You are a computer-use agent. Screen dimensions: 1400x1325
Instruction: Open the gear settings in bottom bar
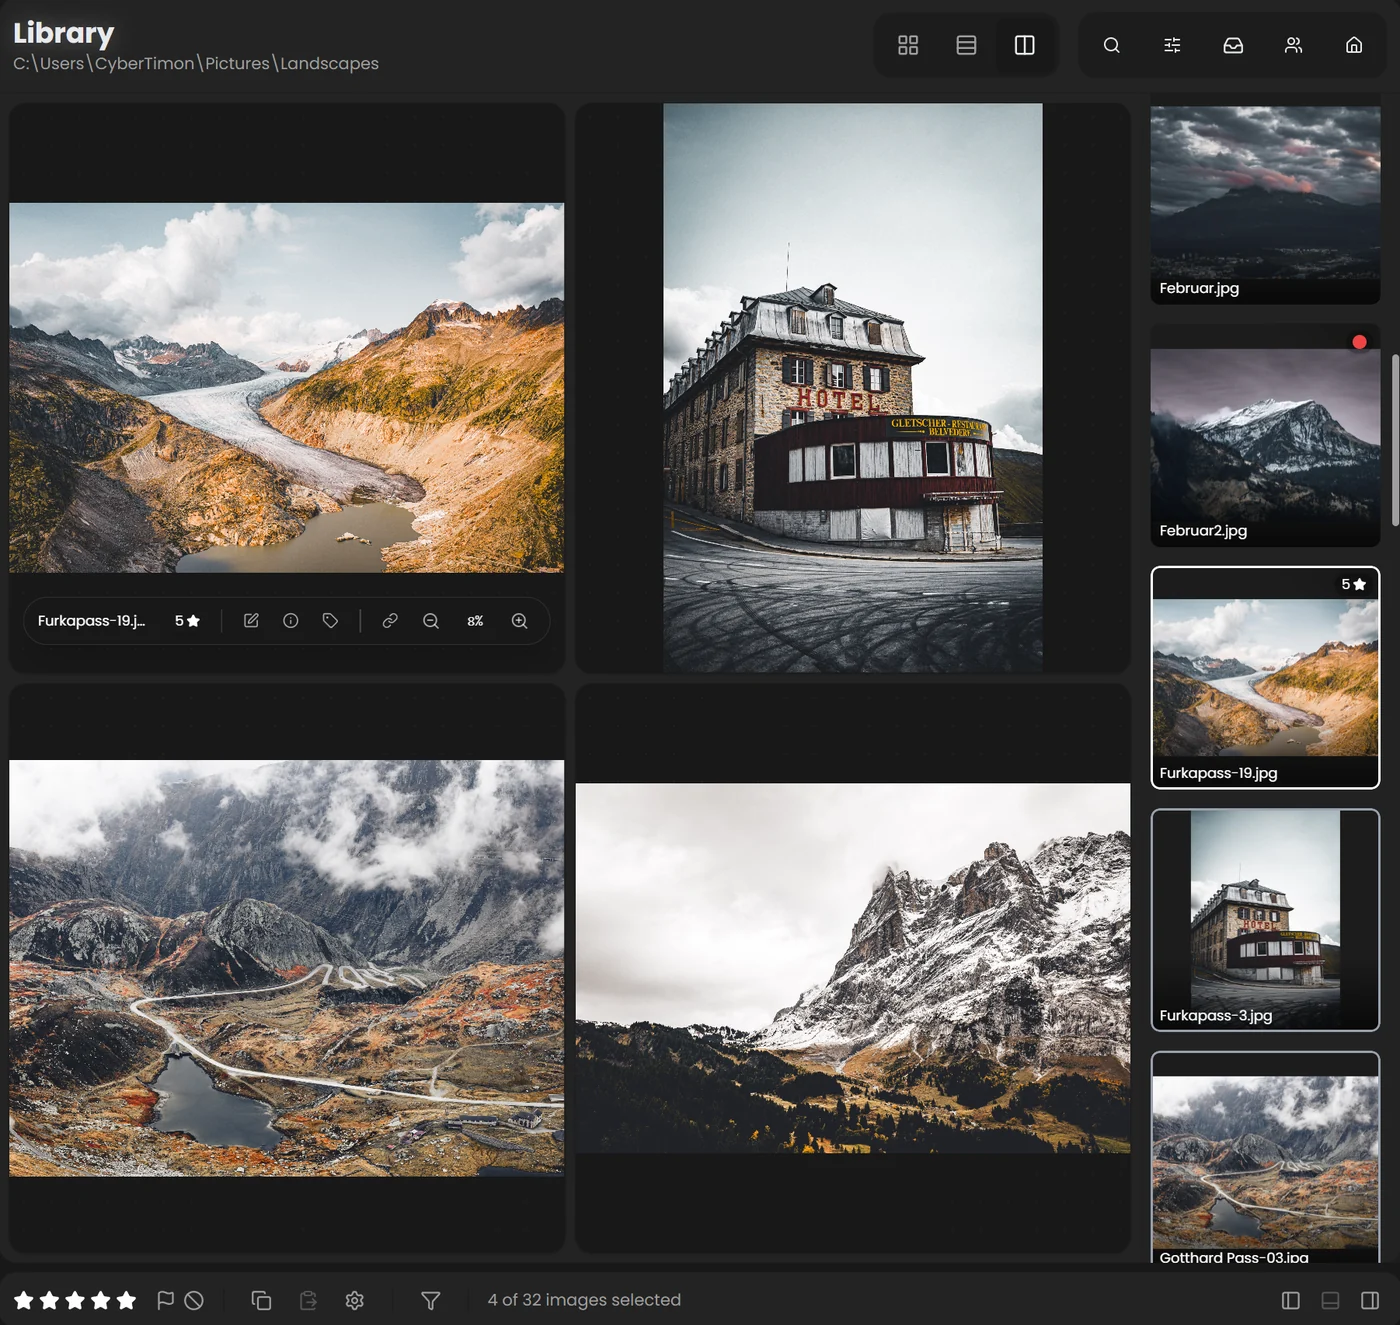354,1300
